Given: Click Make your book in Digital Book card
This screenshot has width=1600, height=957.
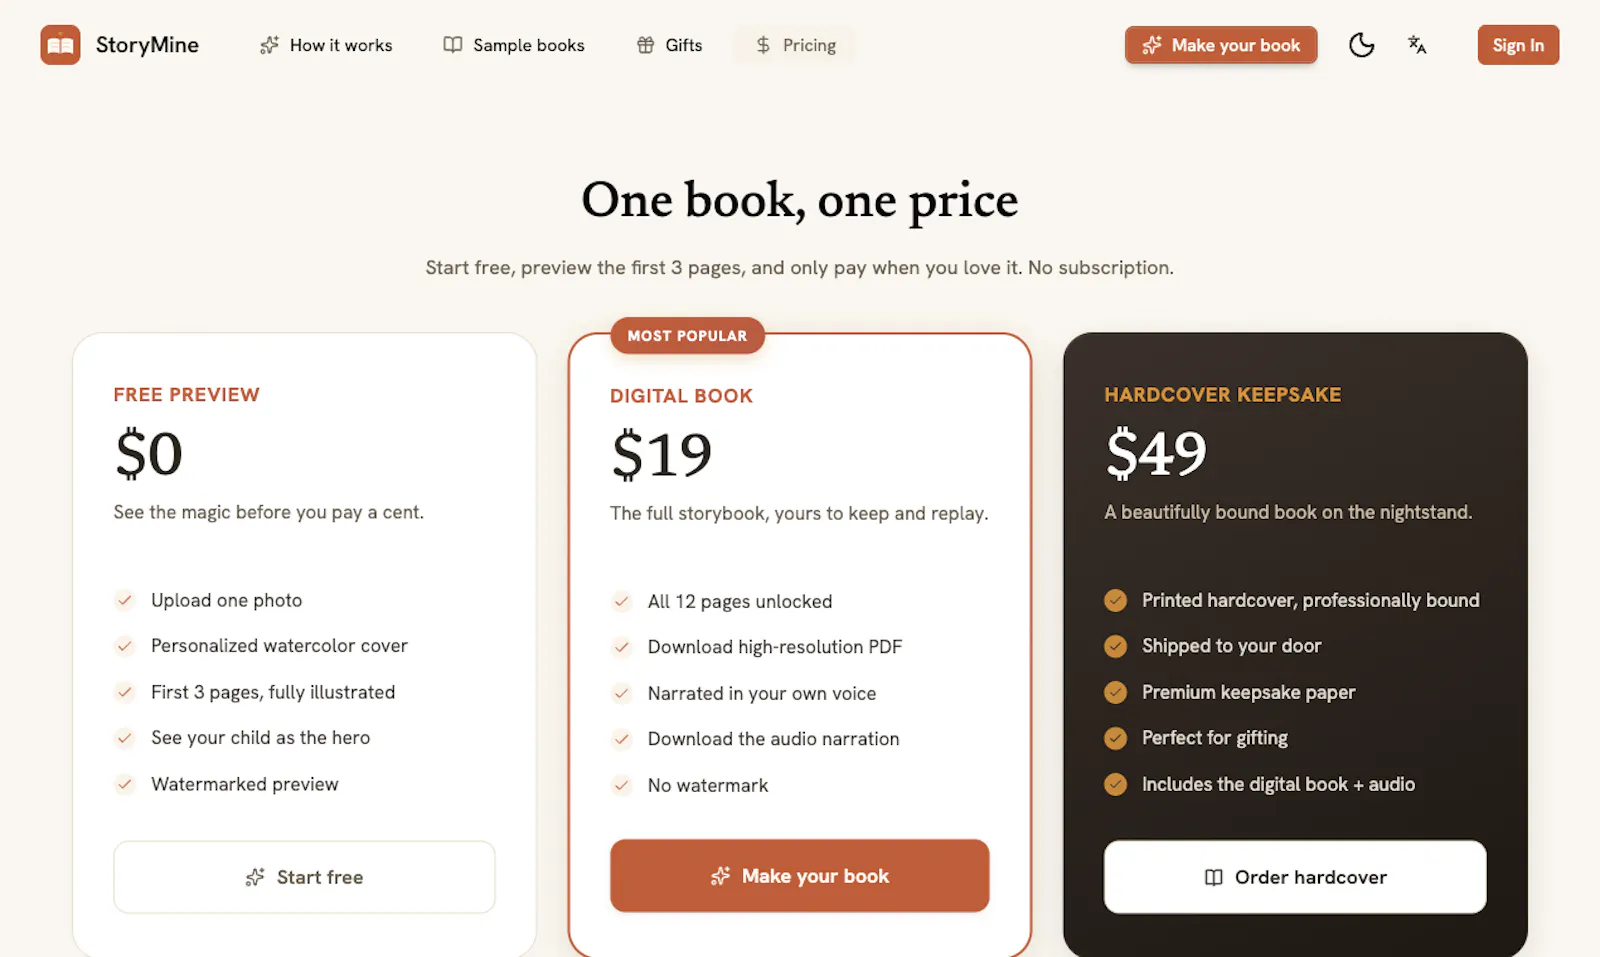Looking at the screenshot, I should [800, 876].
